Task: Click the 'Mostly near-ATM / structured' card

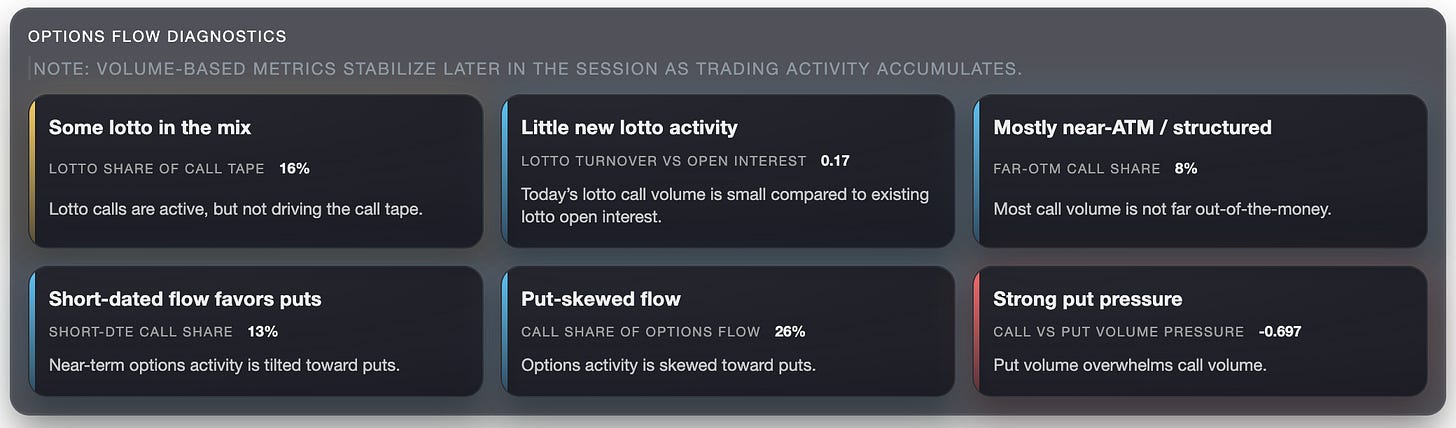Action: click(1200, 170)
